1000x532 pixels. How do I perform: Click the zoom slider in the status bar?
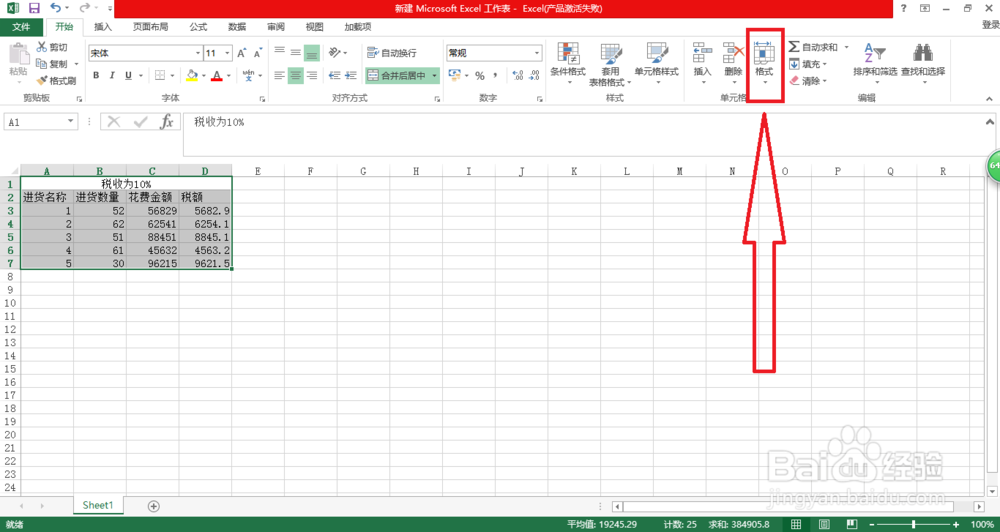914,524
